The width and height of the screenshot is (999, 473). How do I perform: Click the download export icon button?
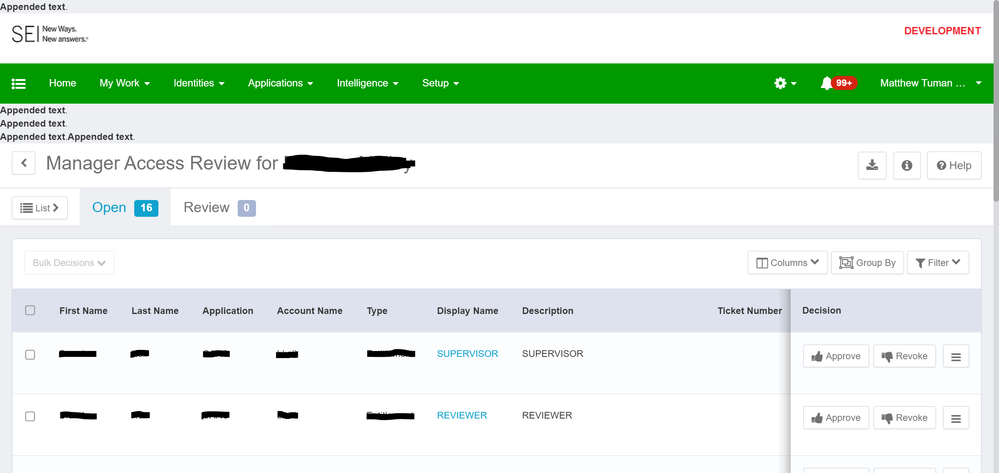872,165
